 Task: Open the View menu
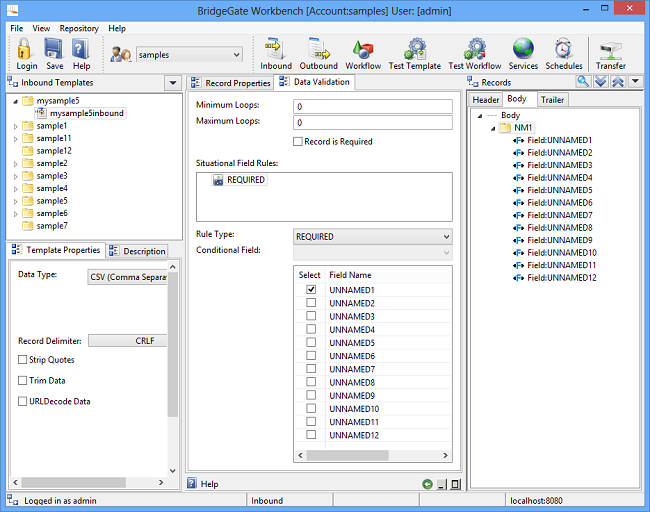click(41, 28)
